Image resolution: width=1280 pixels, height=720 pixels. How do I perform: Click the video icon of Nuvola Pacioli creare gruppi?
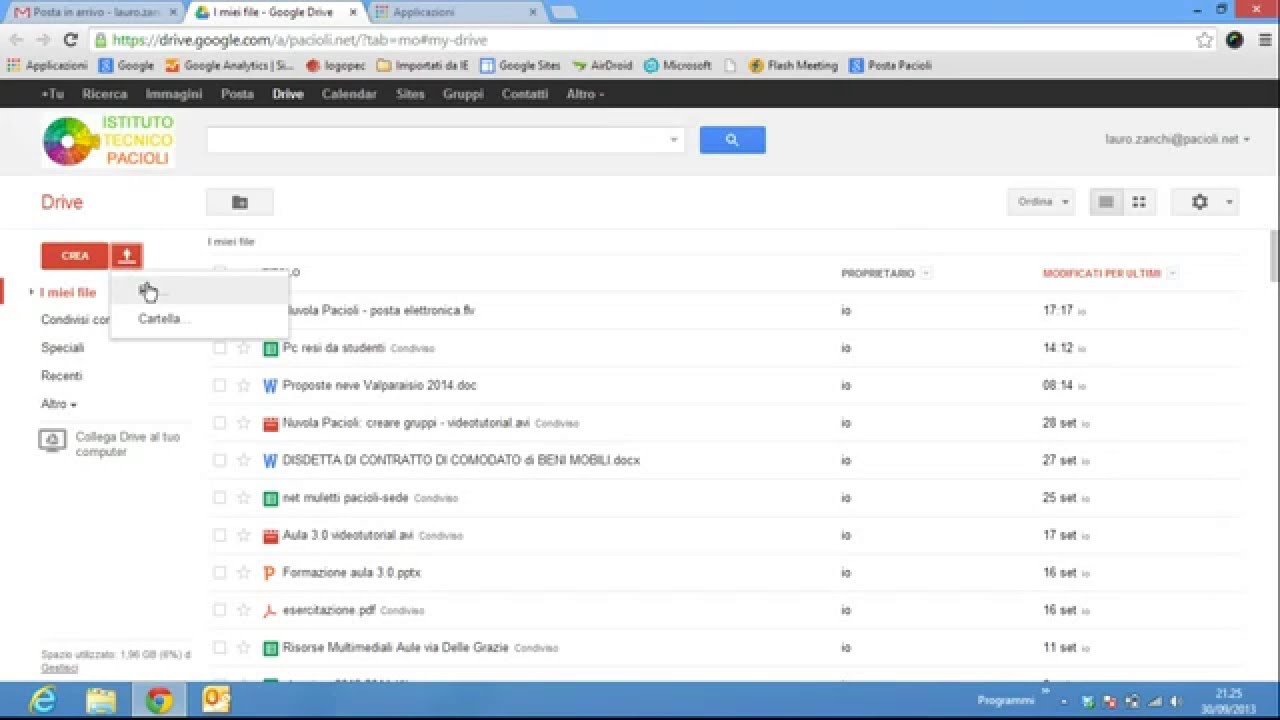click(270, 423)
